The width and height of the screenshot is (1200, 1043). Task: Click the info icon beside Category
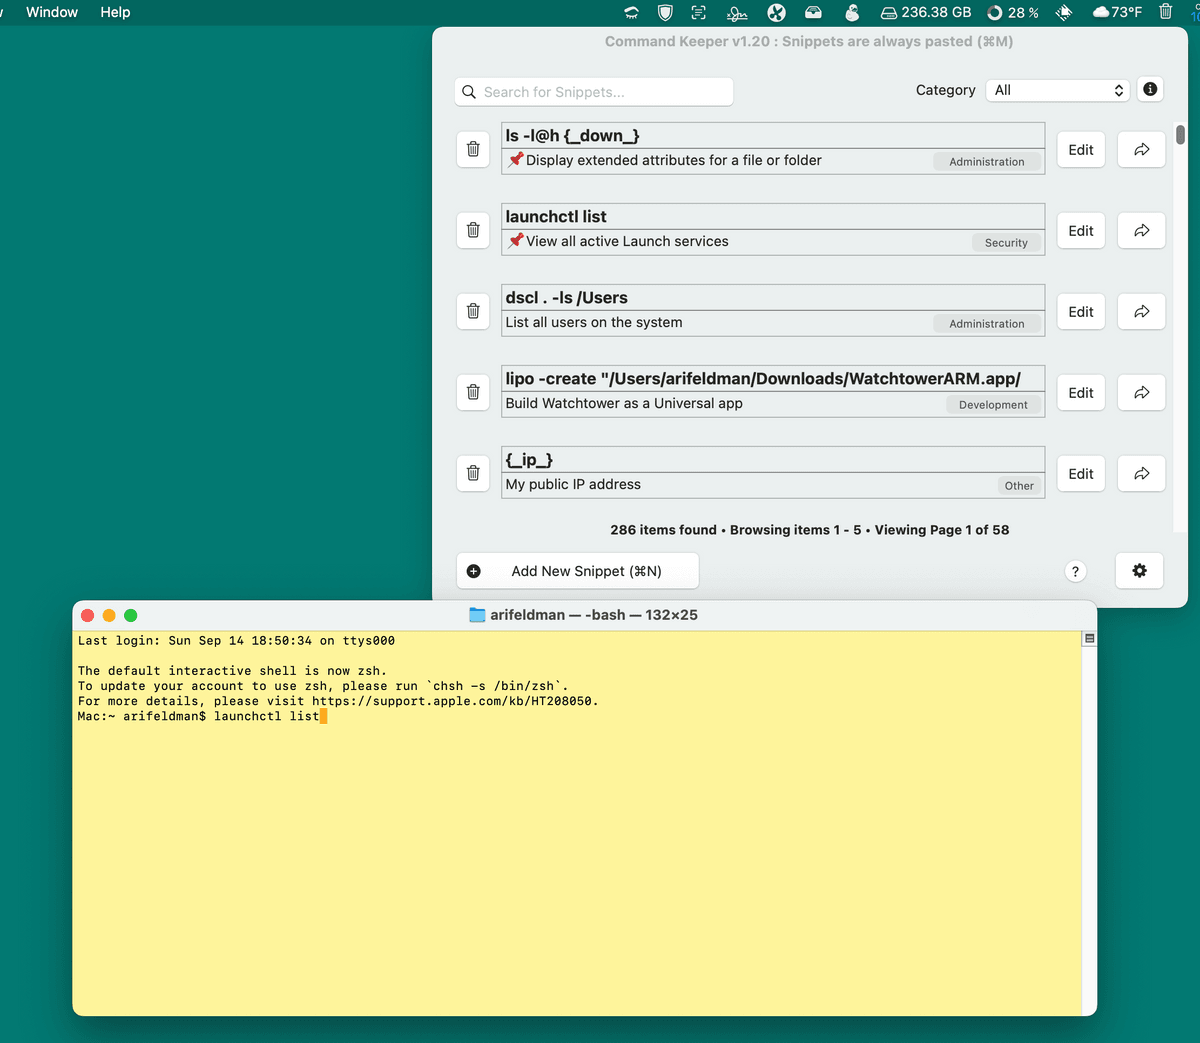(1150, 90)
